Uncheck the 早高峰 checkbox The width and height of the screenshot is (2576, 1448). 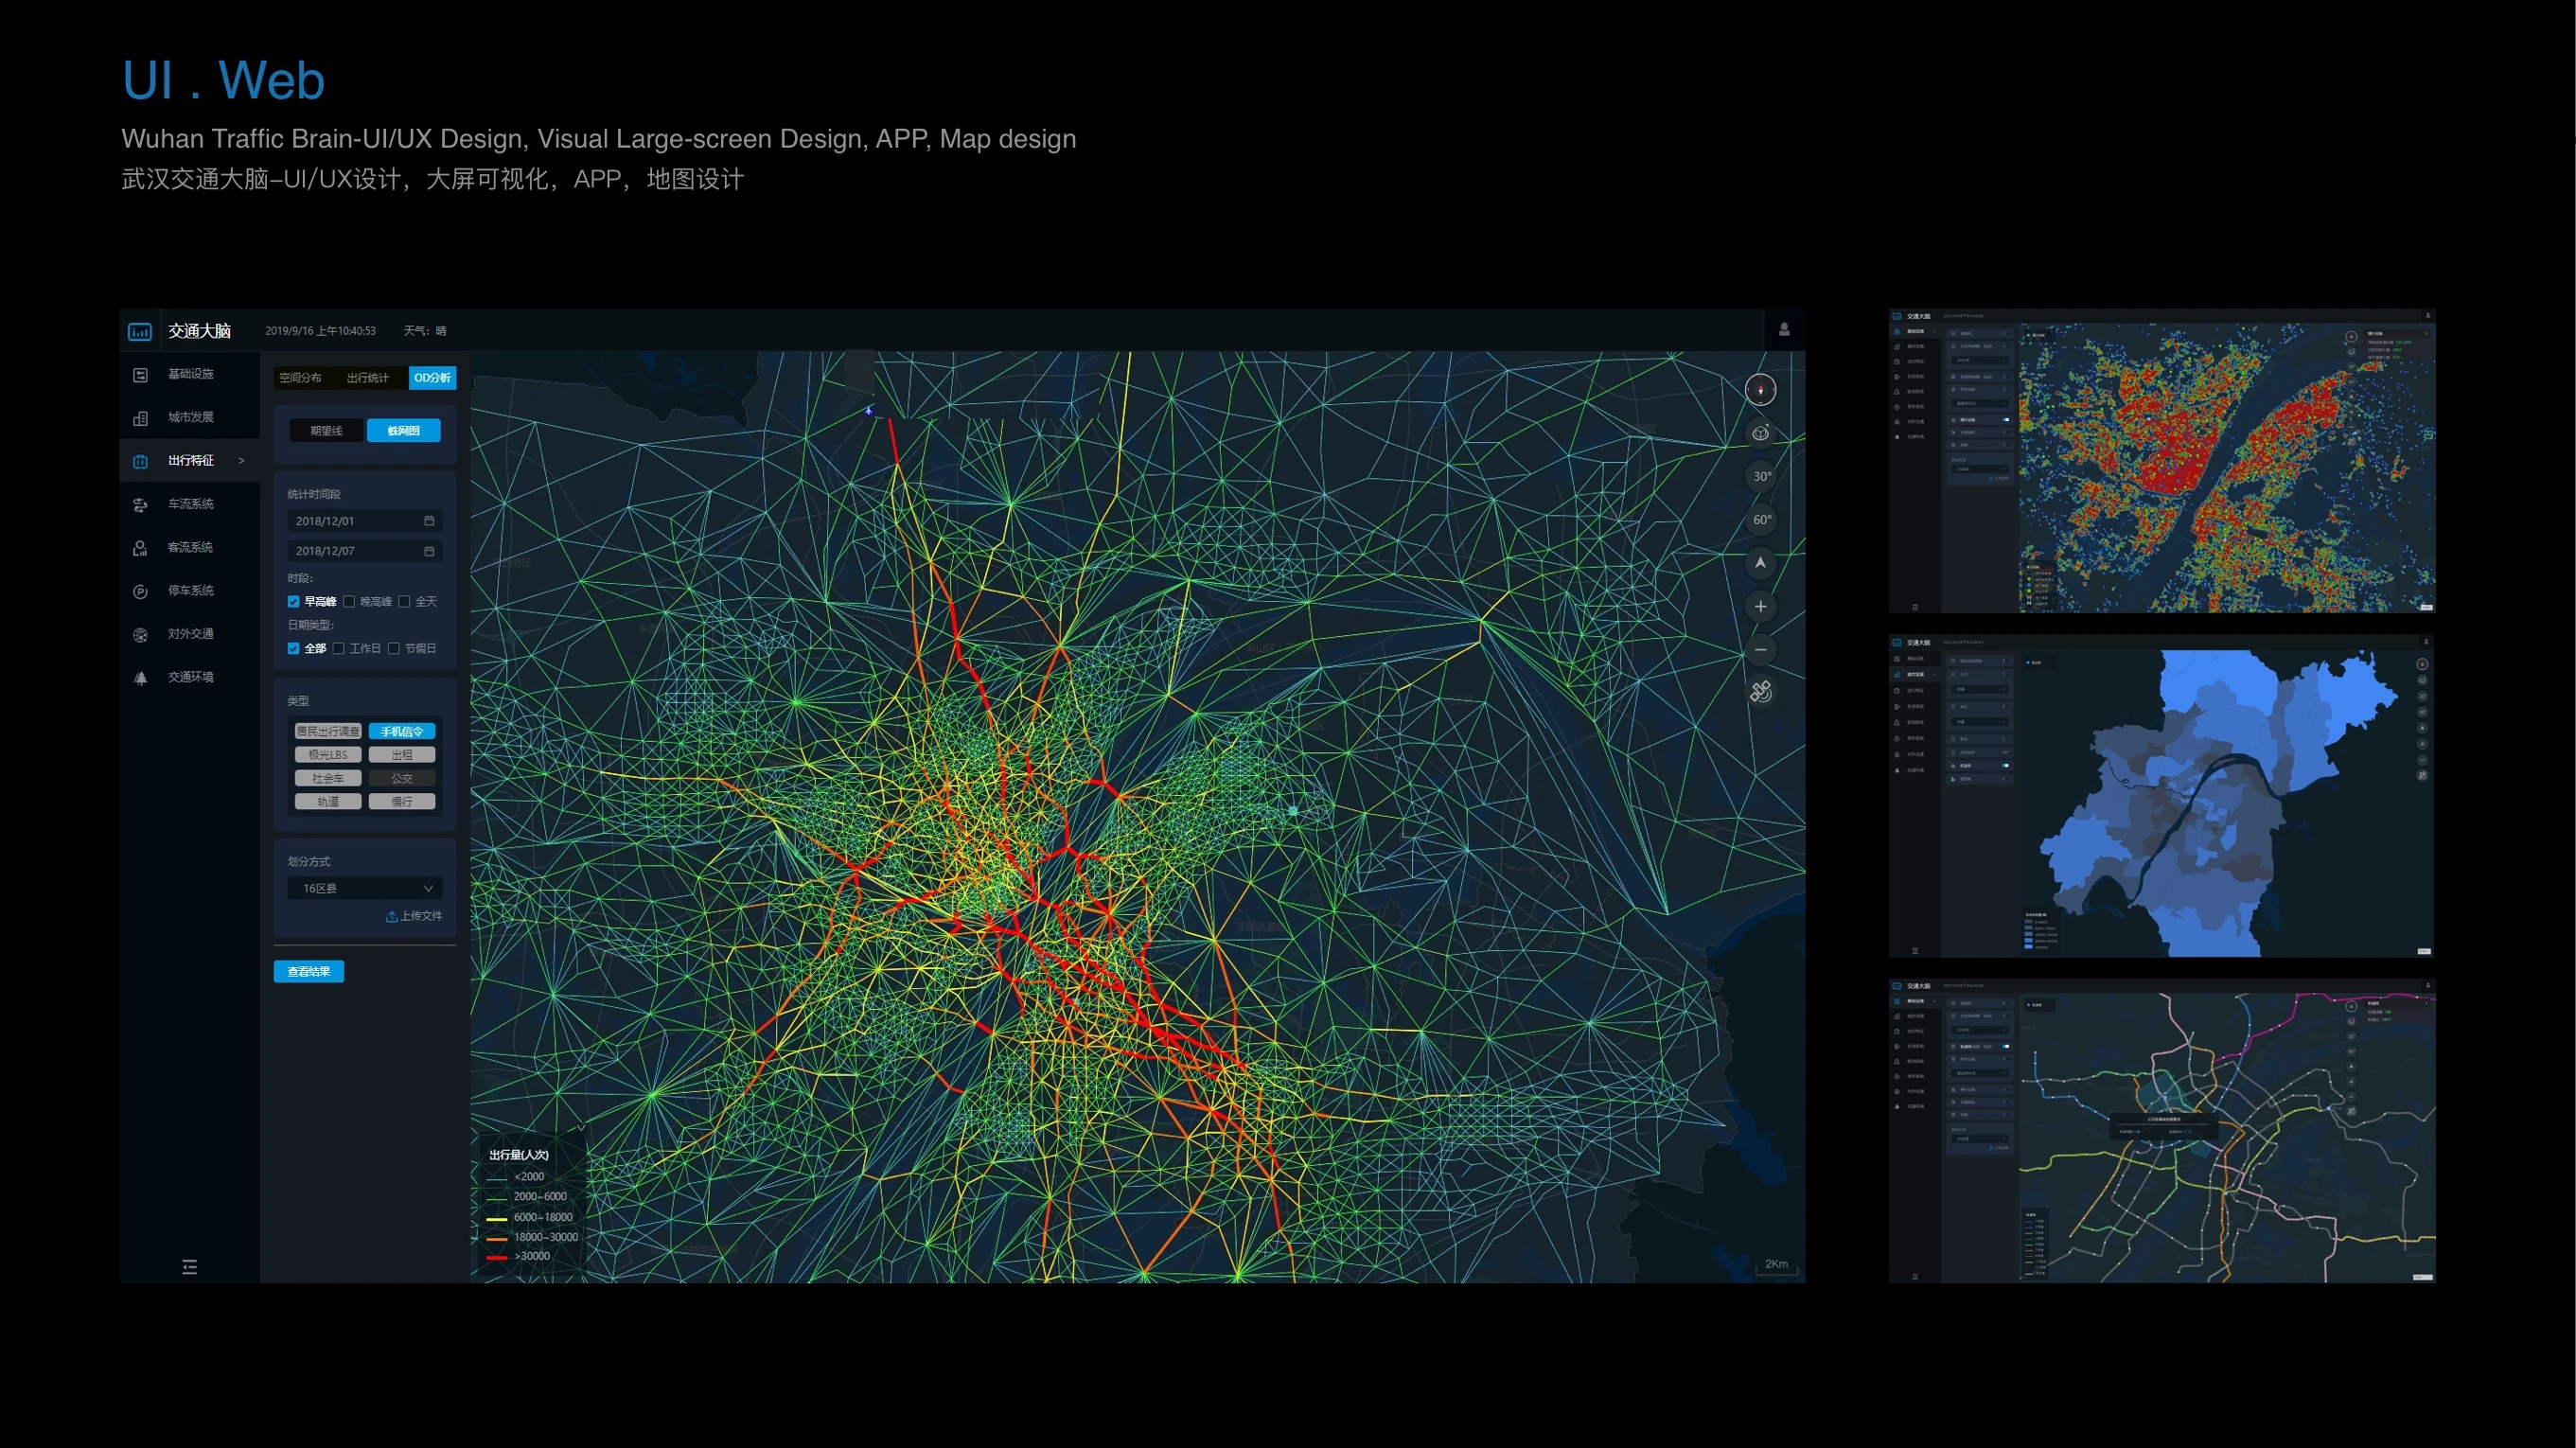coord(294,601)
